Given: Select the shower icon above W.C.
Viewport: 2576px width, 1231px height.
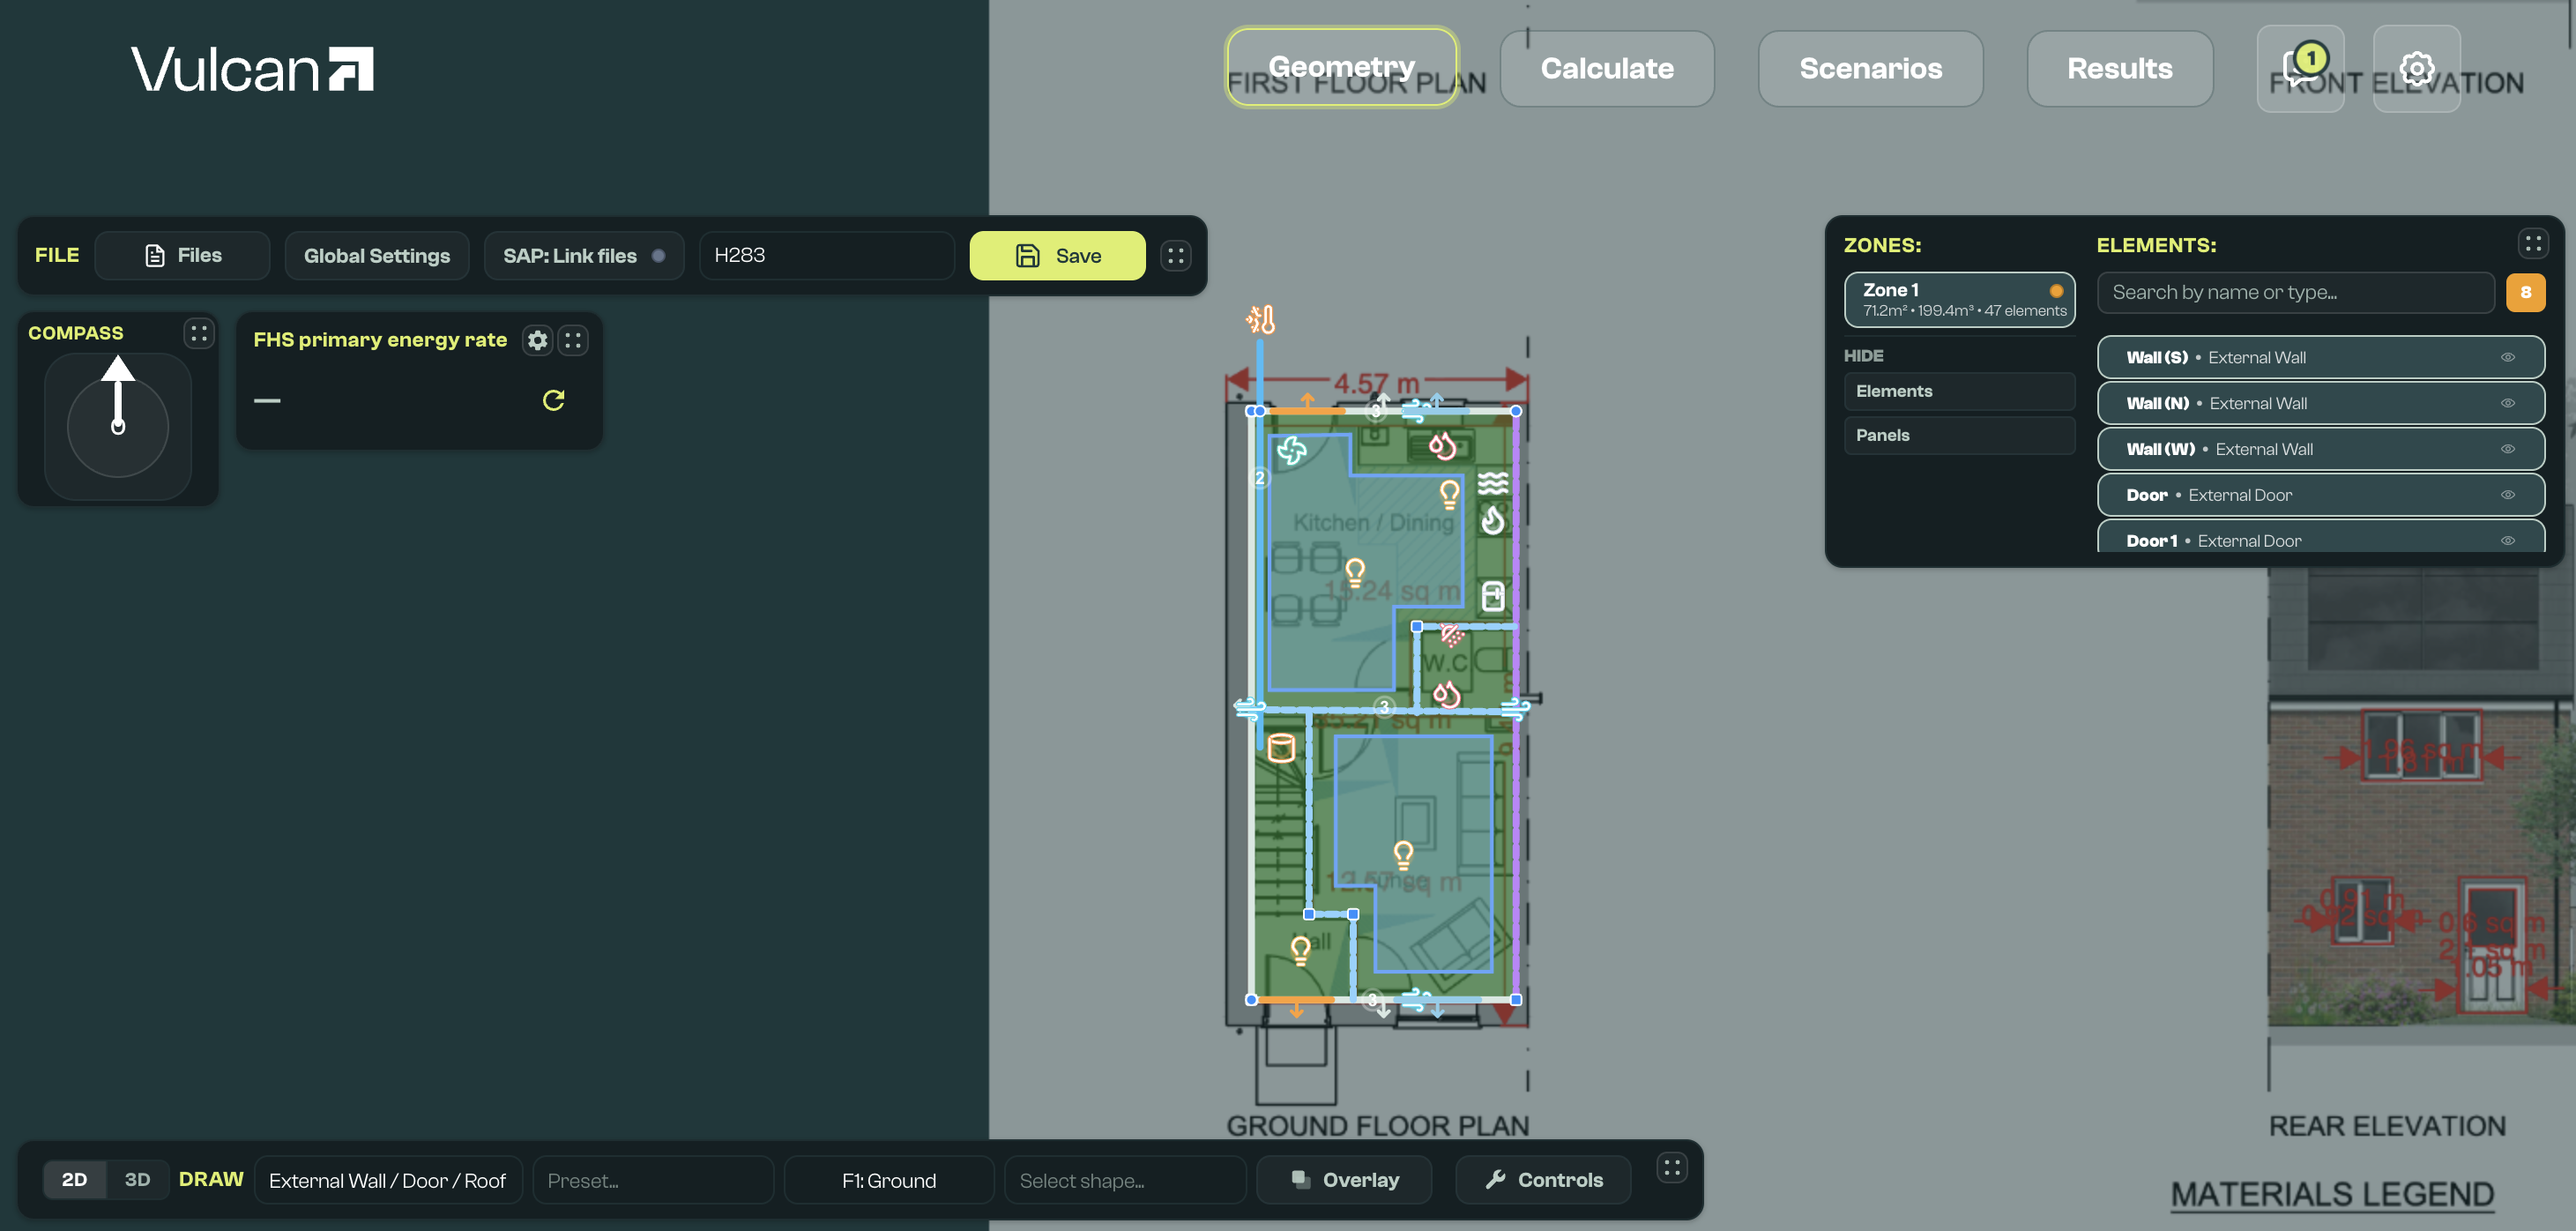Looking at the screenshot, I should click(x=1452, y=634).
